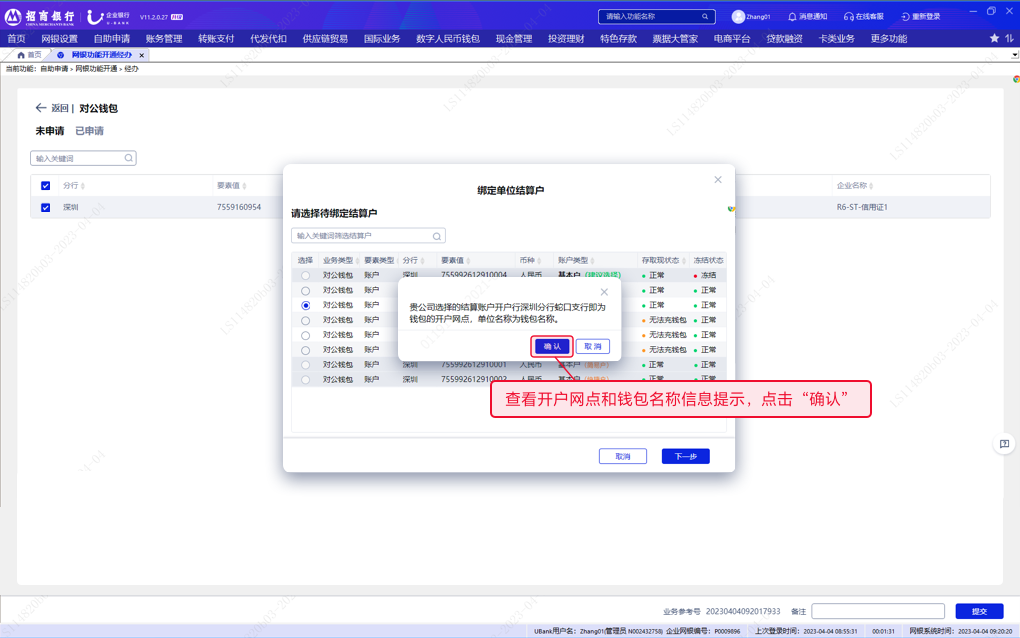Uncheck the 深圳 row checkbox

pyautogui.click(x=46, y=208)
